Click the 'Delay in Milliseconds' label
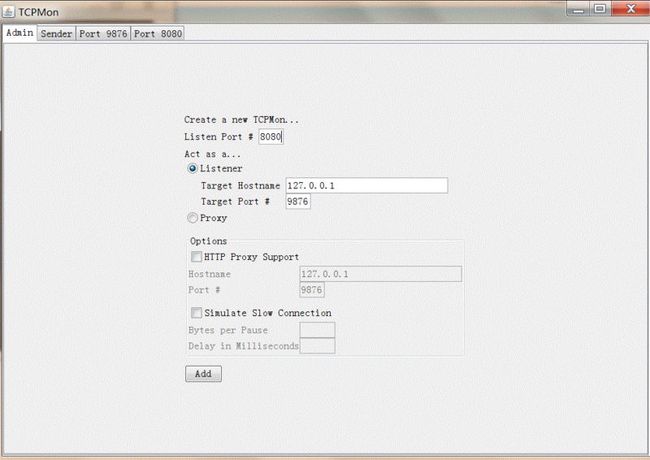Image resolution: width=650 pixels, height=460 pixels. pos(243,346)
